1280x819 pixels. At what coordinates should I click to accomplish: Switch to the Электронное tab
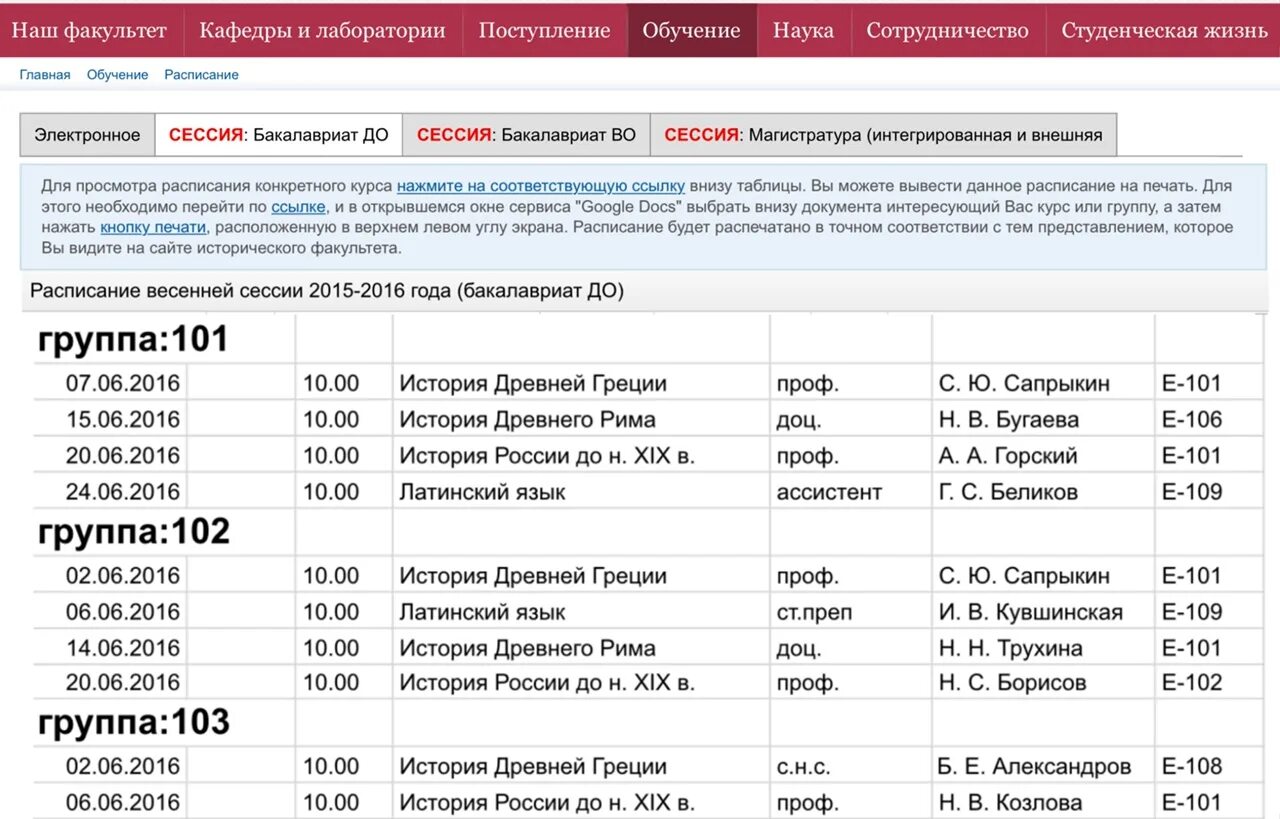point(87,135)
